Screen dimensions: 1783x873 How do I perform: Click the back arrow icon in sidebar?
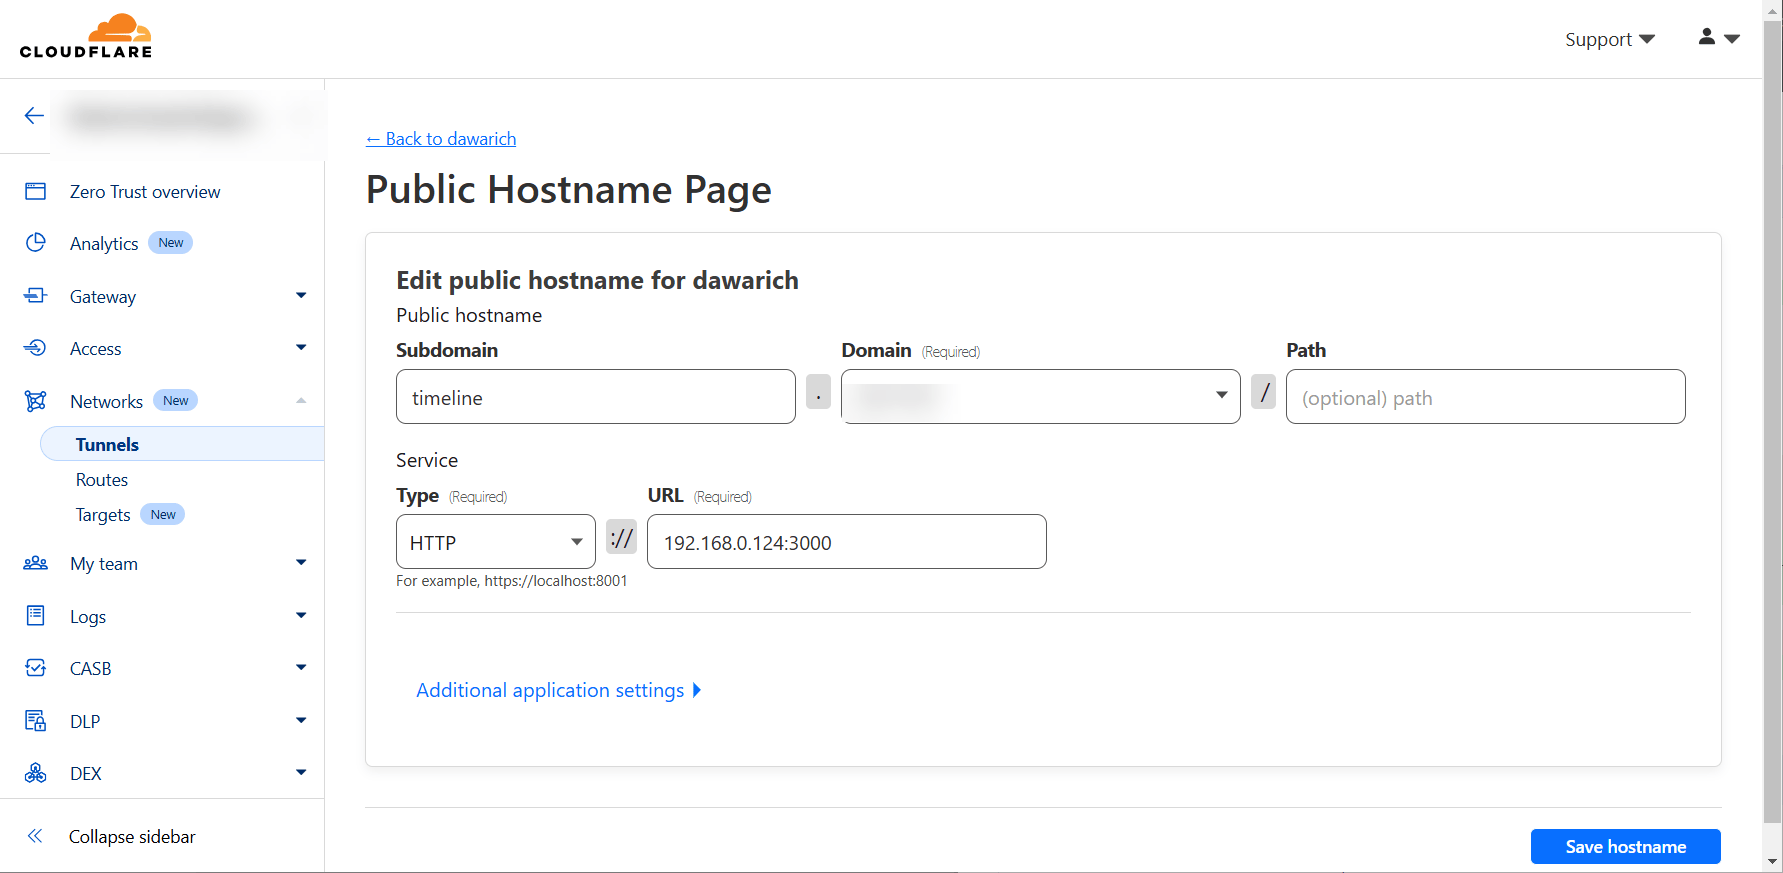point(34,116)
